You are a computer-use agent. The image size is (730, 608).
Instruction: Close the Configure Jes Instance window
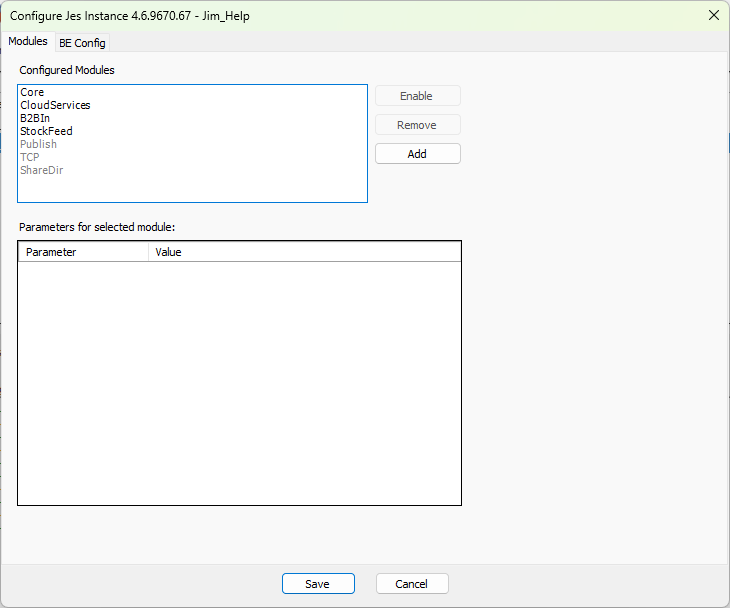713,15
